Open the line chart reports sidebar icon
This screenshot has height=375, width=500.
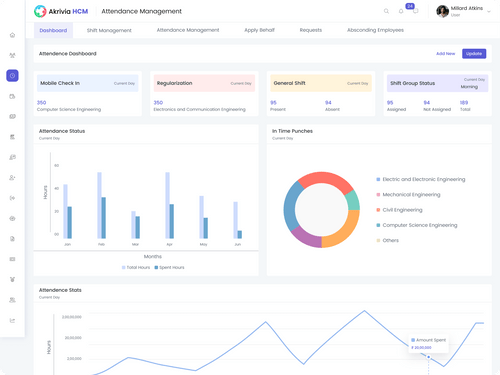[x=12, y=320]
